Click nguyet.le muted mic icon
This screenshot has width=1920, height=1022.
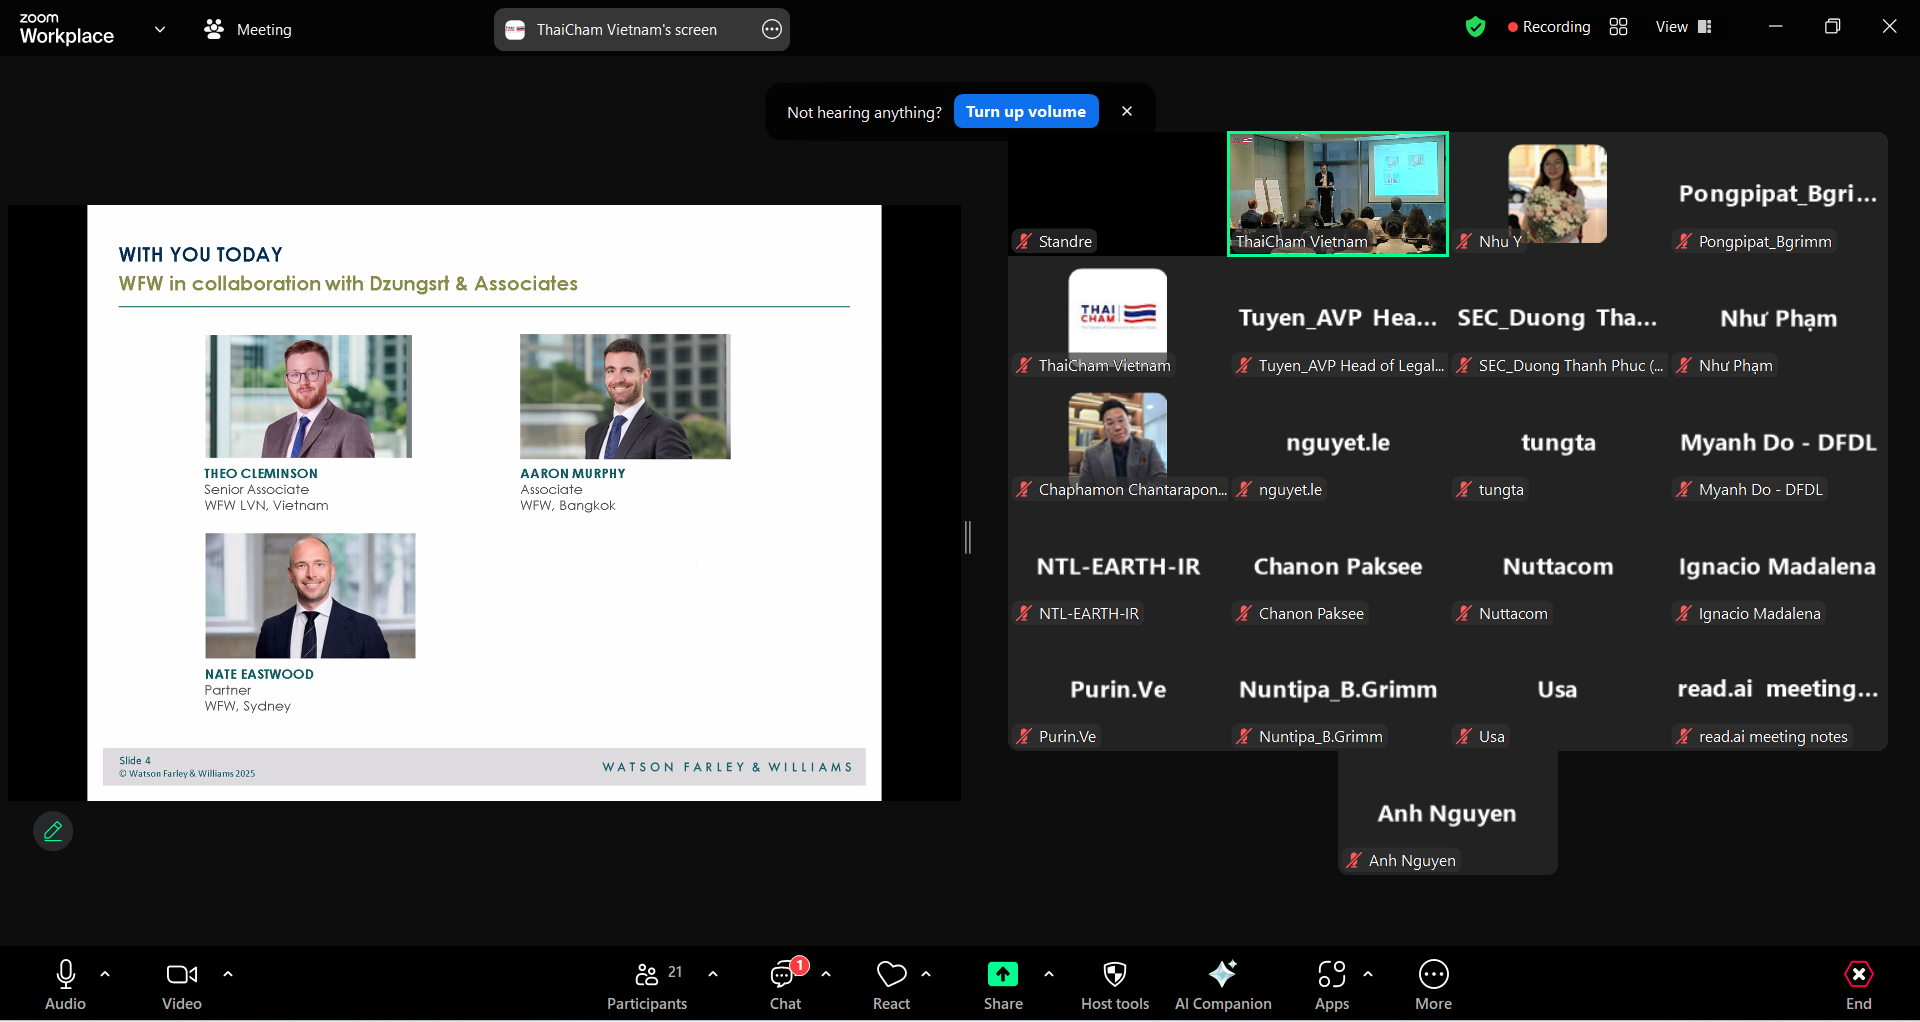point(1244,489)
